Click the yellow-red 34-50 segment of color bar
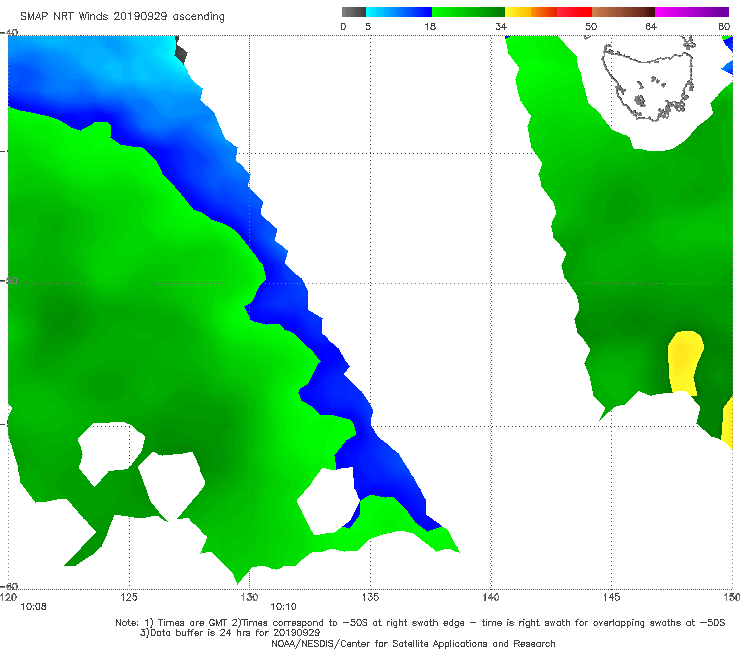 coord(548,12)
